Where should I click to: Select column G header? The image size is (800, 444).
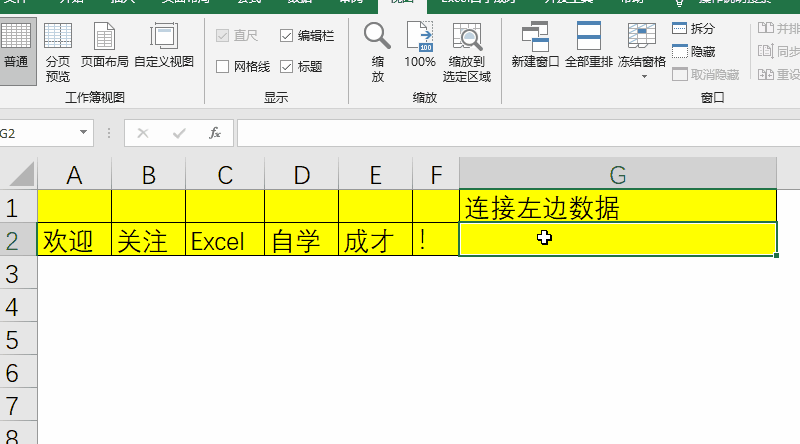tap(618, 174)
